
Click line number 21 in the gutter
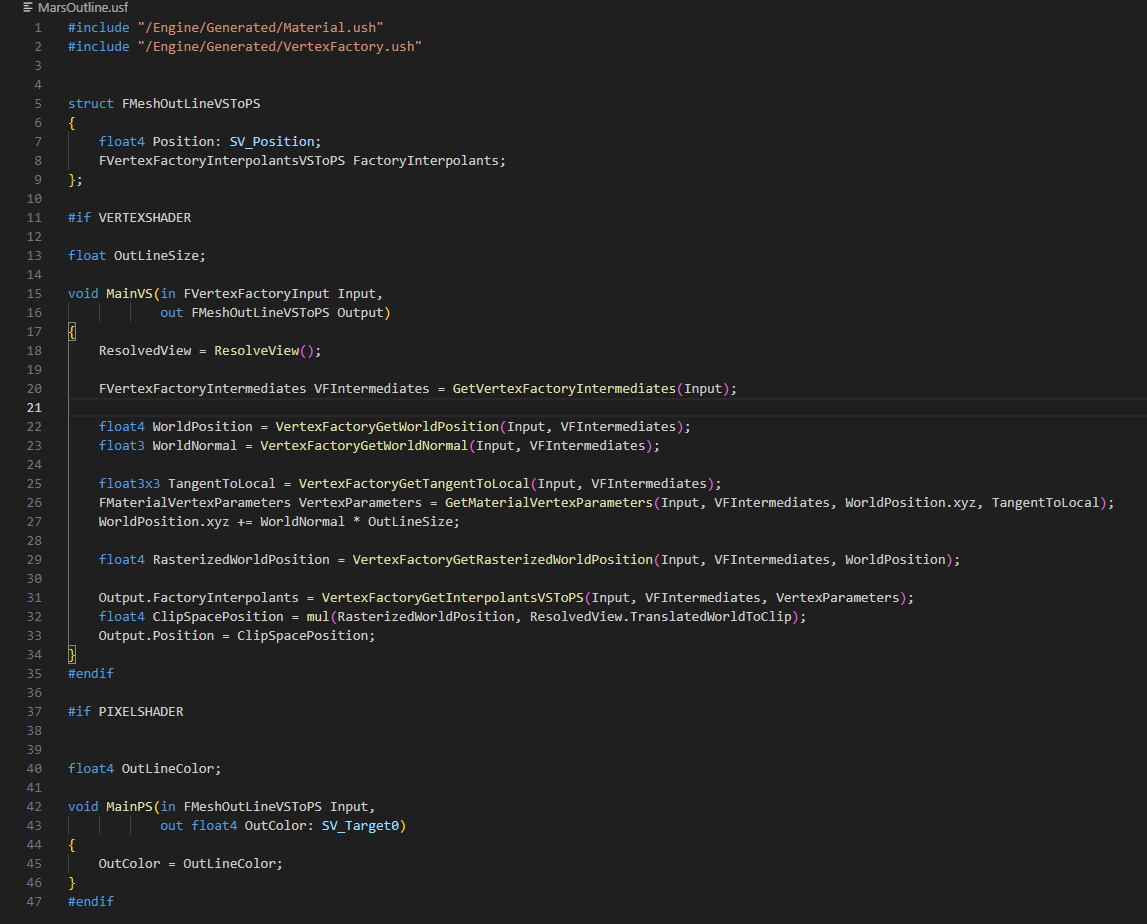[x=34, y=407]
